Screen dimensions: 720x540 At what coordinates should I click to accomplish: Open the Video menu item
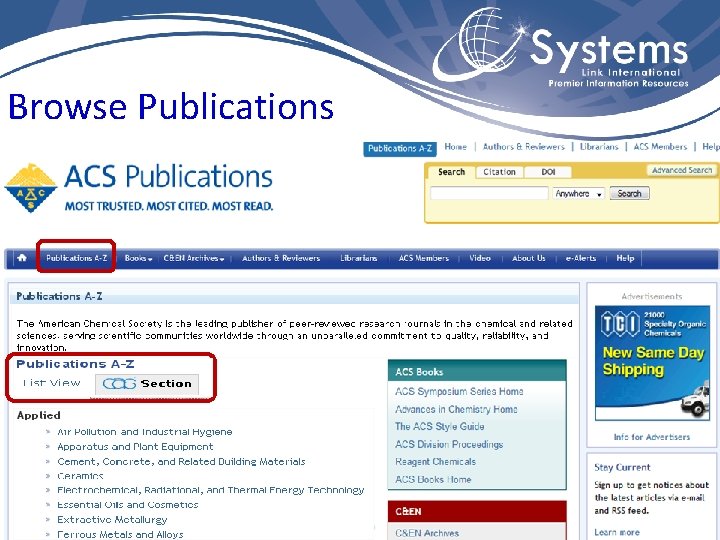(x=480, y=258)
